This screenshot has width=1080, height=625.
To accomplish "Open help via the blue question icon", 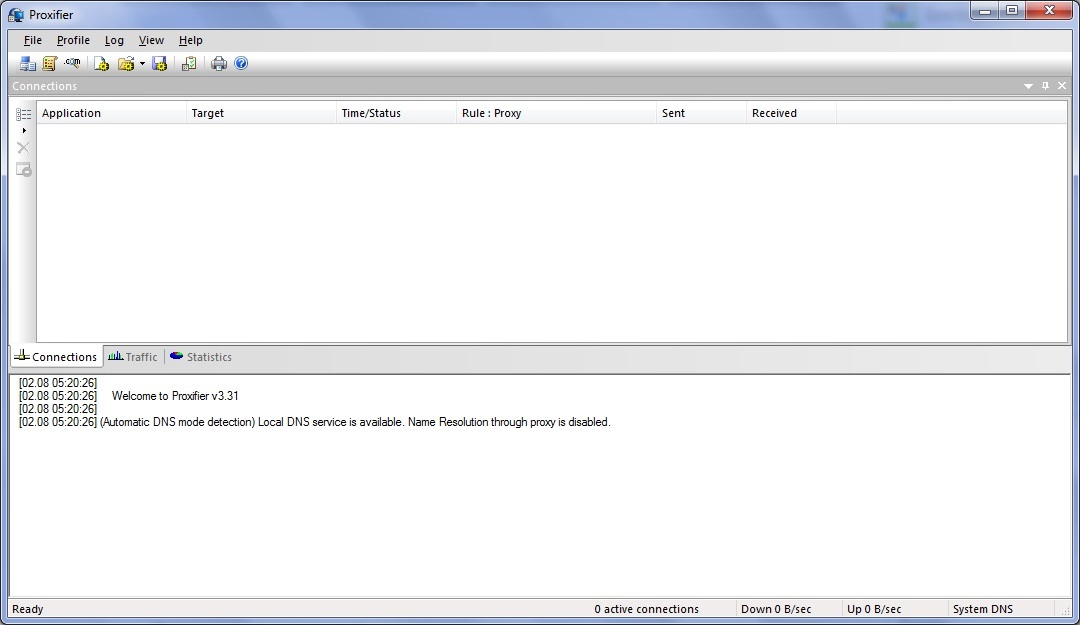I will (x=241, y=63).
